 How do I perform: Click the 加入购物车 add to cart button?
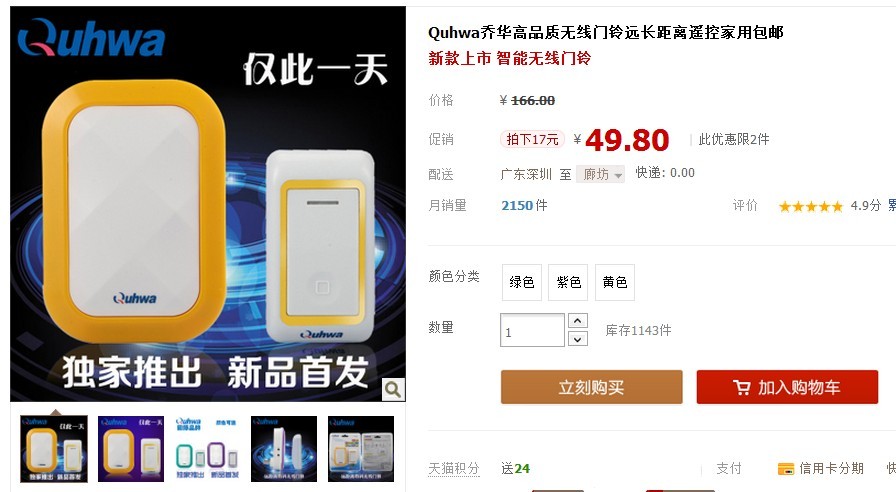click(x=787, y=387)
